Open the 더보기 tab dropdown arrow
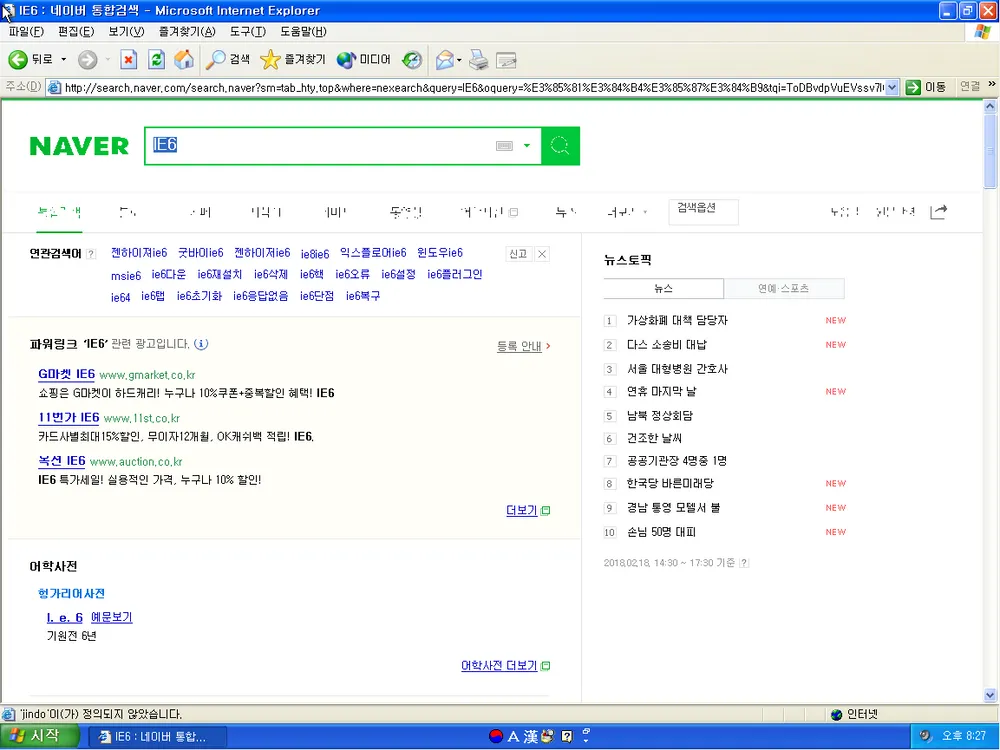1000x750 pixels. pyautogui.click(x=643, y=213)
